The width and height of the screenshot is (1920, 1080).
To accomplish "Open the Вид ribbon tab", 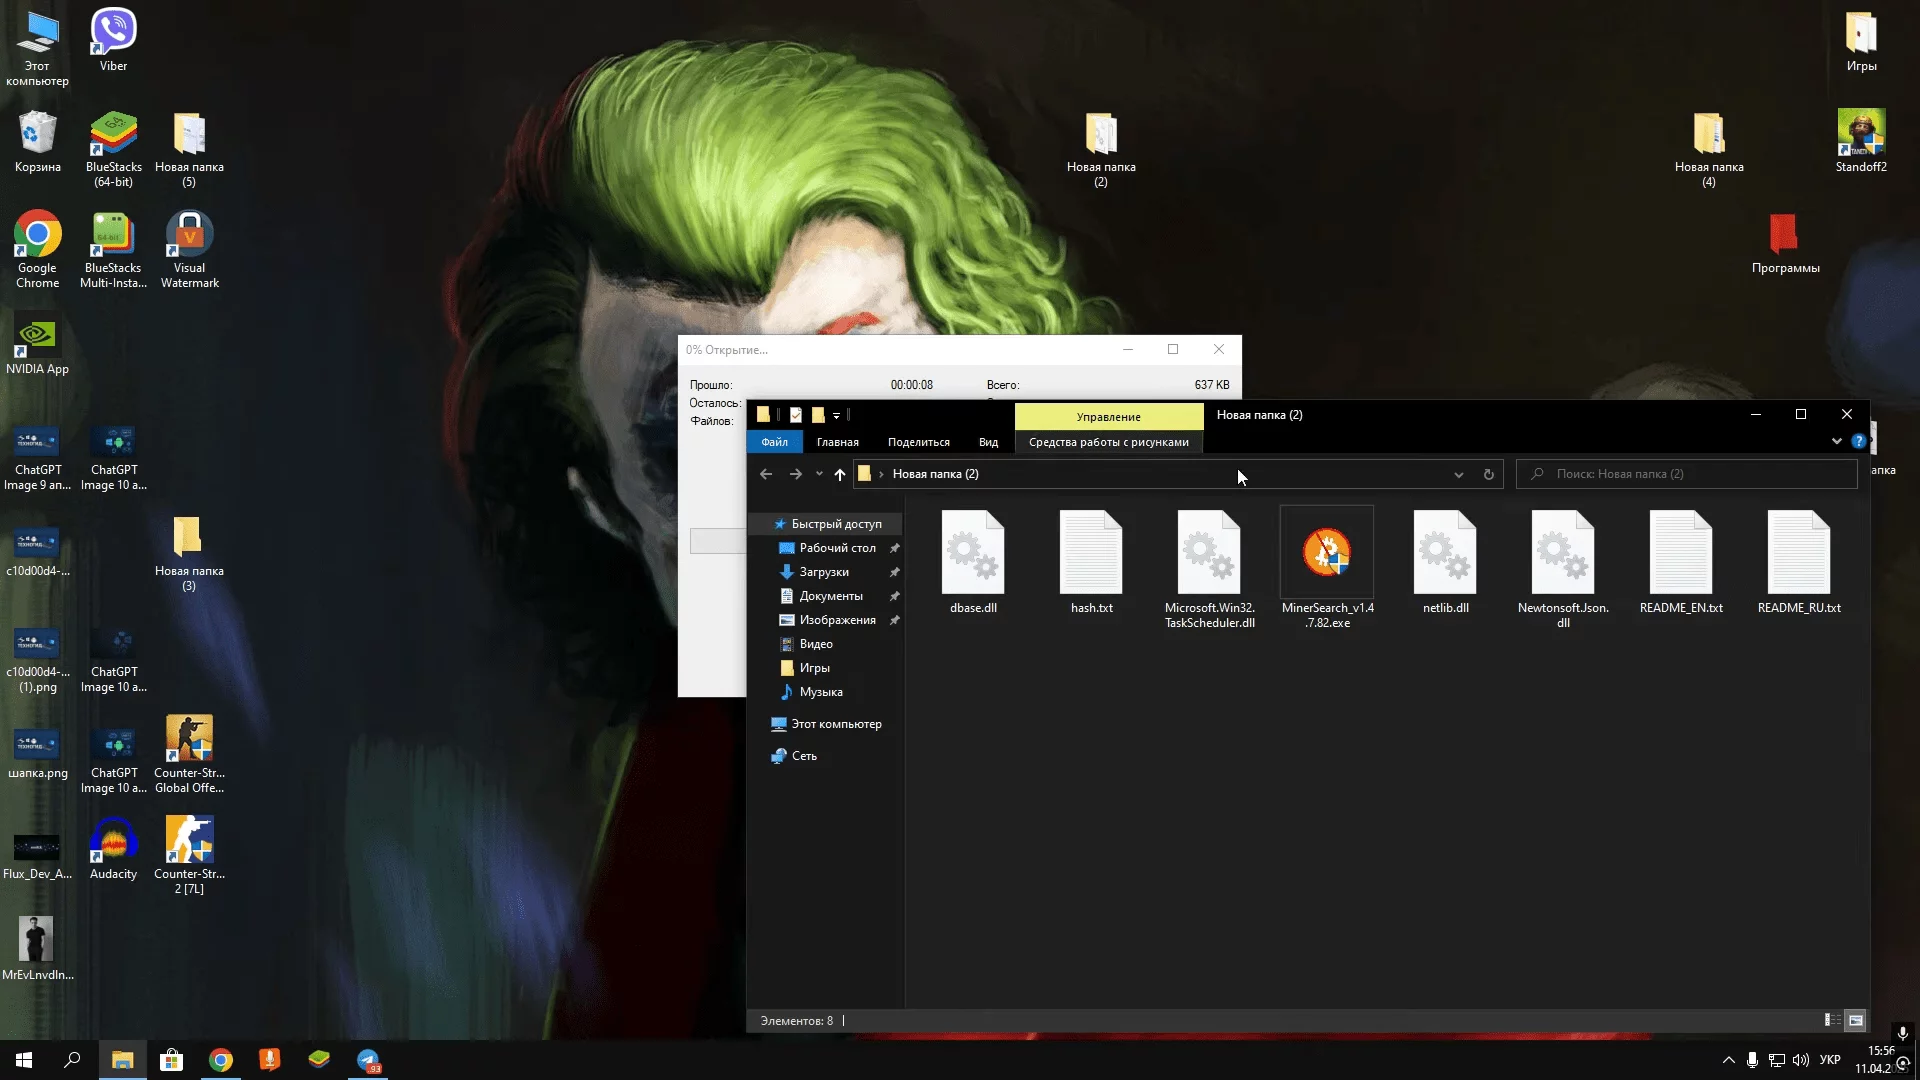I will tap(988, 442).
